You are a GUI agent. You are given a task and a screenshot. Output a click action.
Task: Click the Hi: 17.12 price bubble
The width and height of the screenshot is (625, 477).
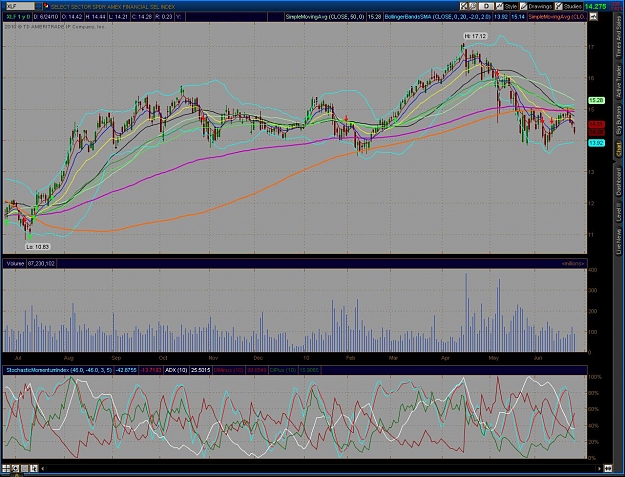[476, 36]
